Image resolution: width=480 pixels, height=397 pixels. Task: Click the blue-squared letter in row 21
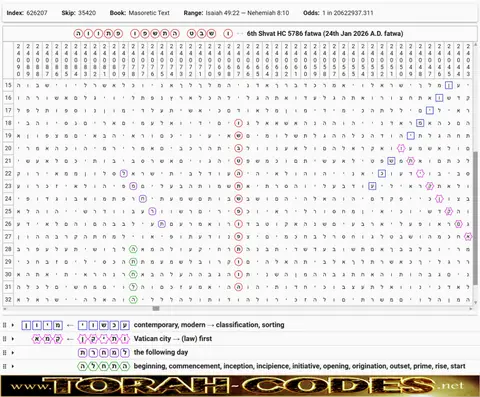tap(391, 161)
